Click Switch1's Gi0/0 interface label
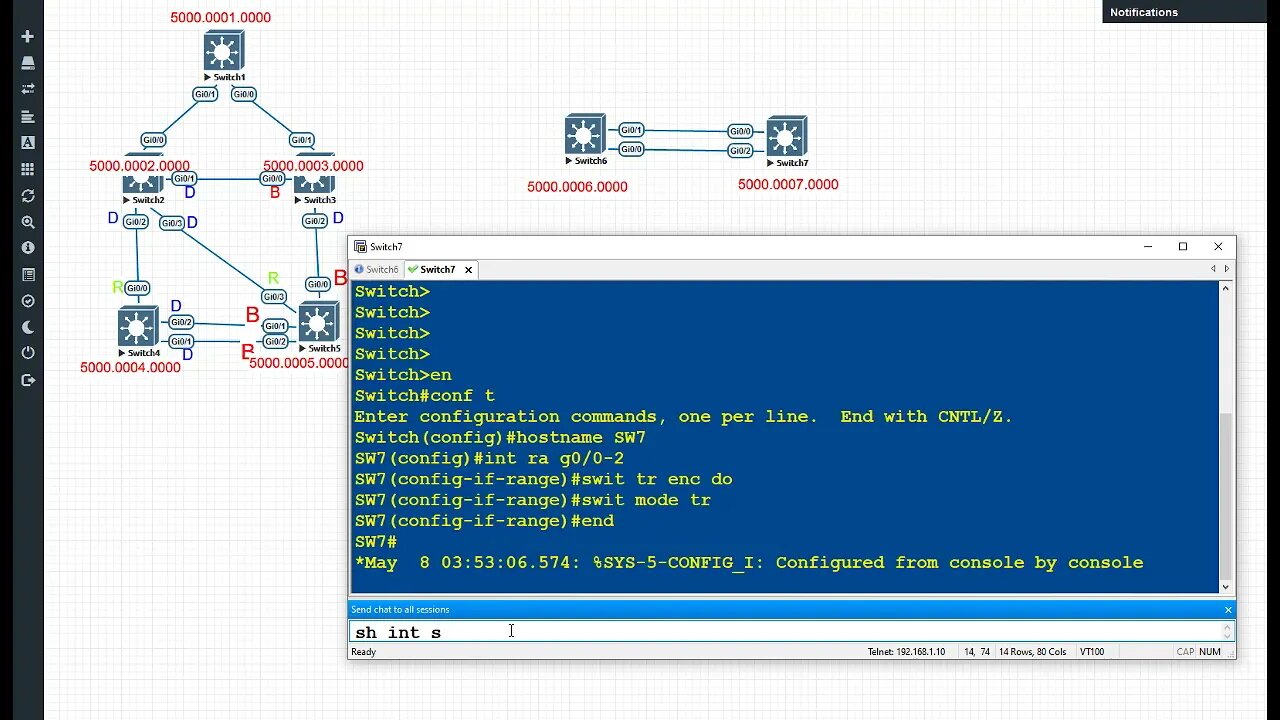The height and width of the screenshot is (720, 1280). 244,94
